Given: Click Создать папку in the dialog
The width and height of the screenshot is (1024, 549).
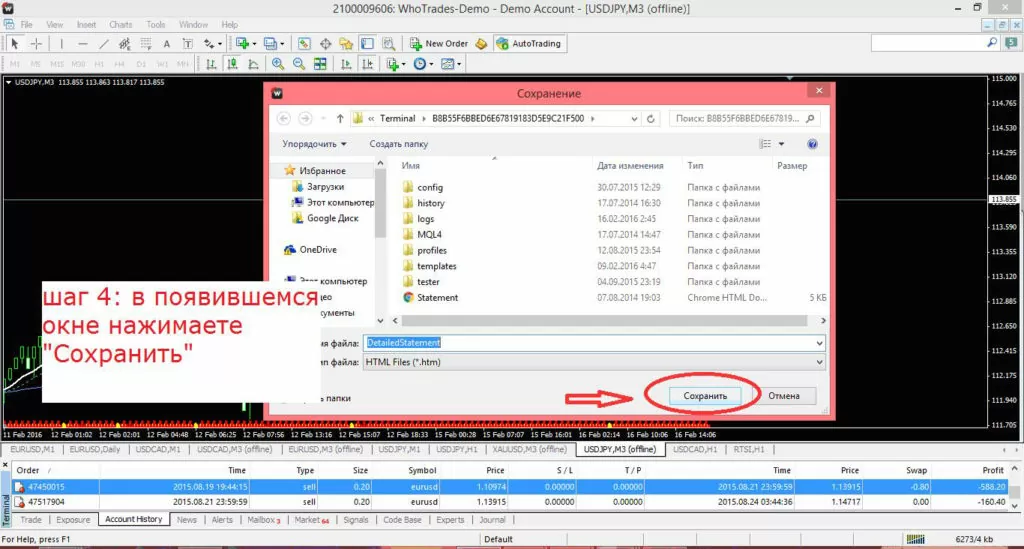Looking at the screenshot, I should pyautogui.click(x=398, y=144).
